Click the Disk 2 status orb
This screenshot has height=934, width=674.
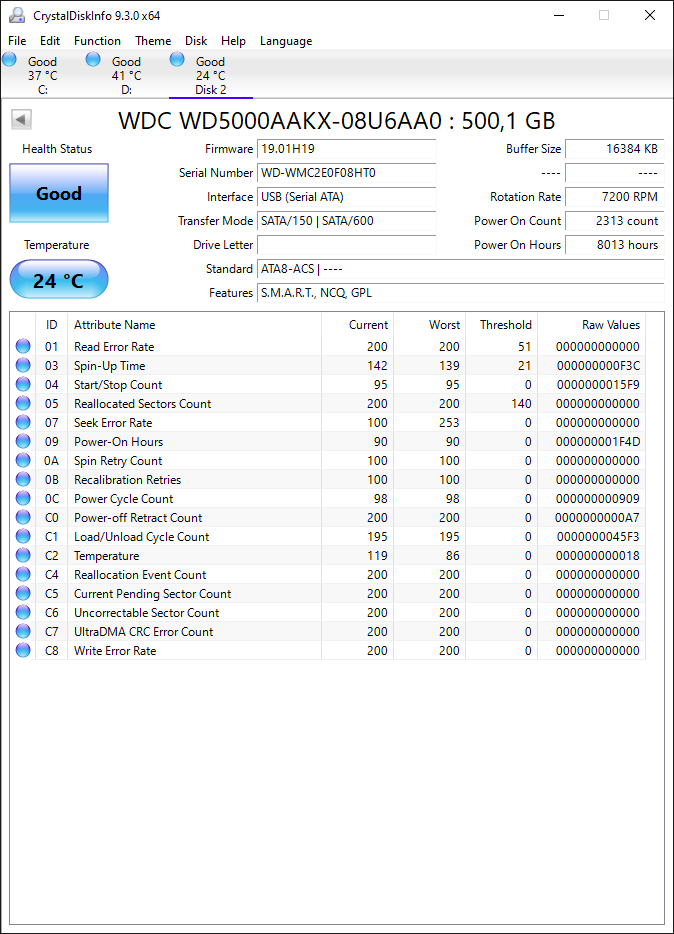(x=177, y=59)
